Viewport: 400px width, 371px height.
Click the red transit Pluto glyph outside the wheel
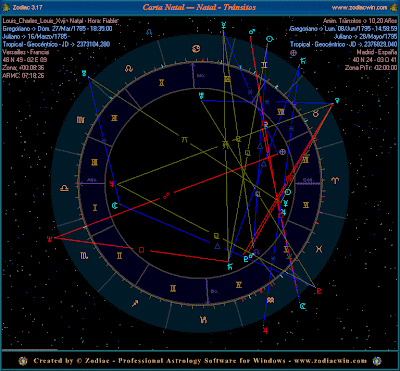pyautogui.click(x=319, y=291)
